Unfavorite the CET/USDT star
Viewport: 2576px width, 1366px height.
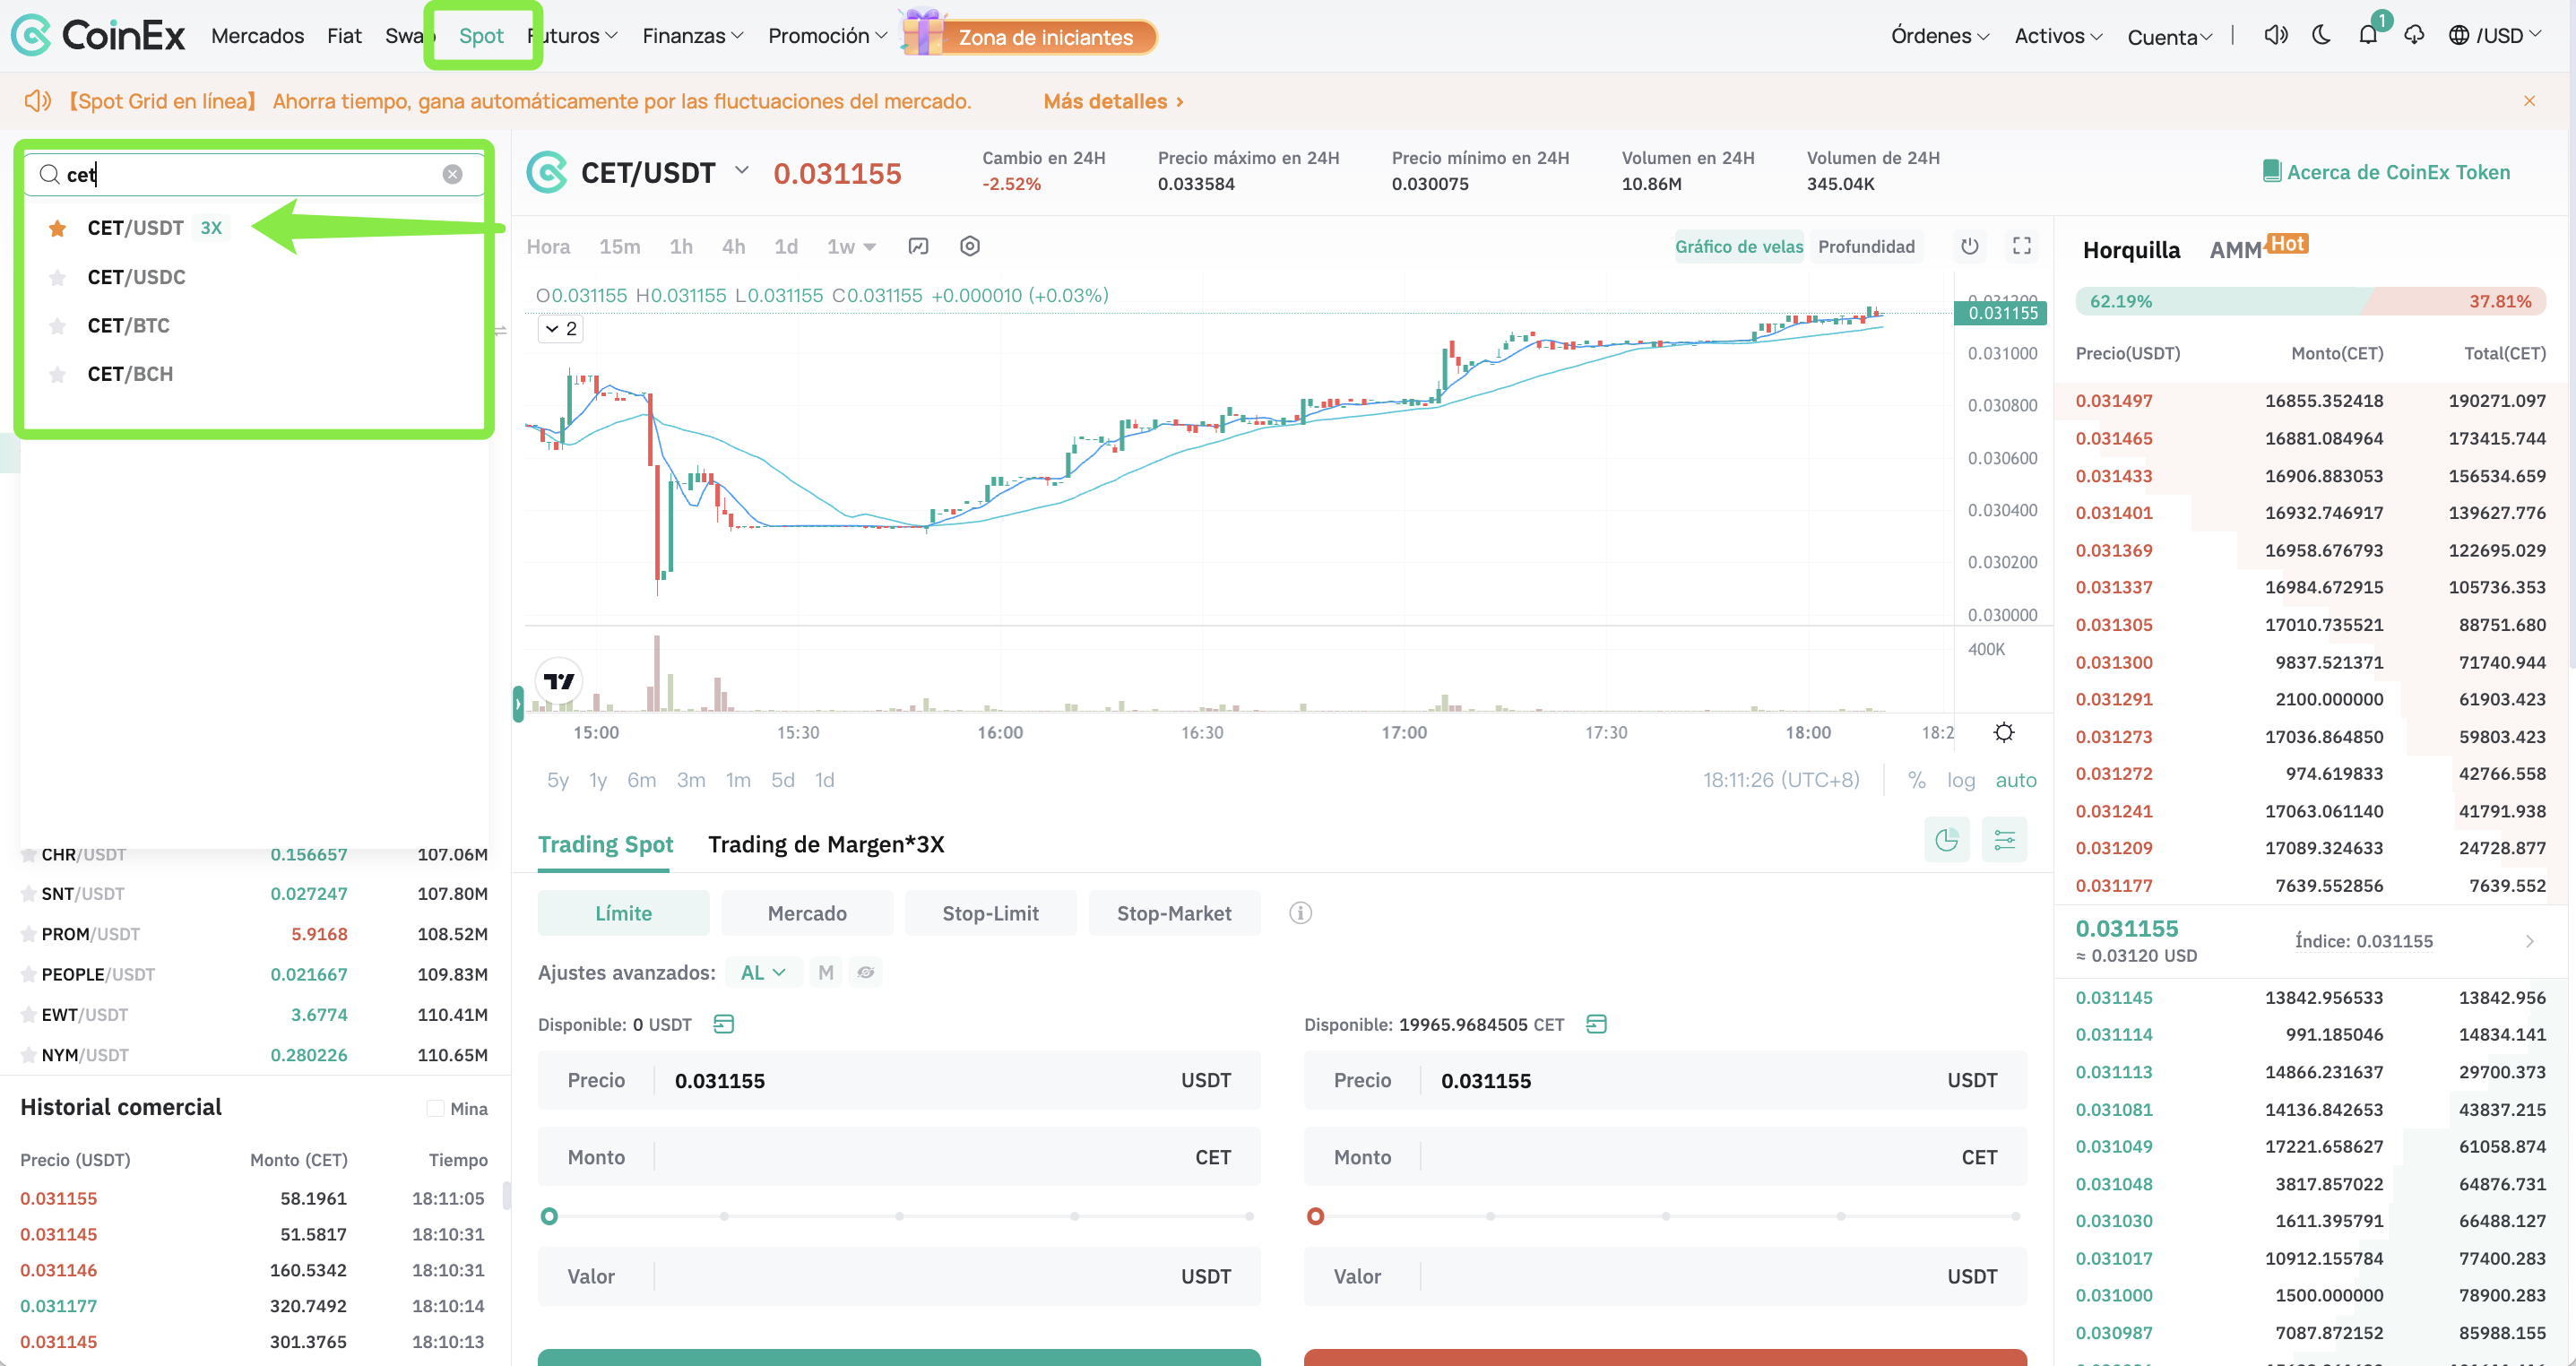[57, 228]
